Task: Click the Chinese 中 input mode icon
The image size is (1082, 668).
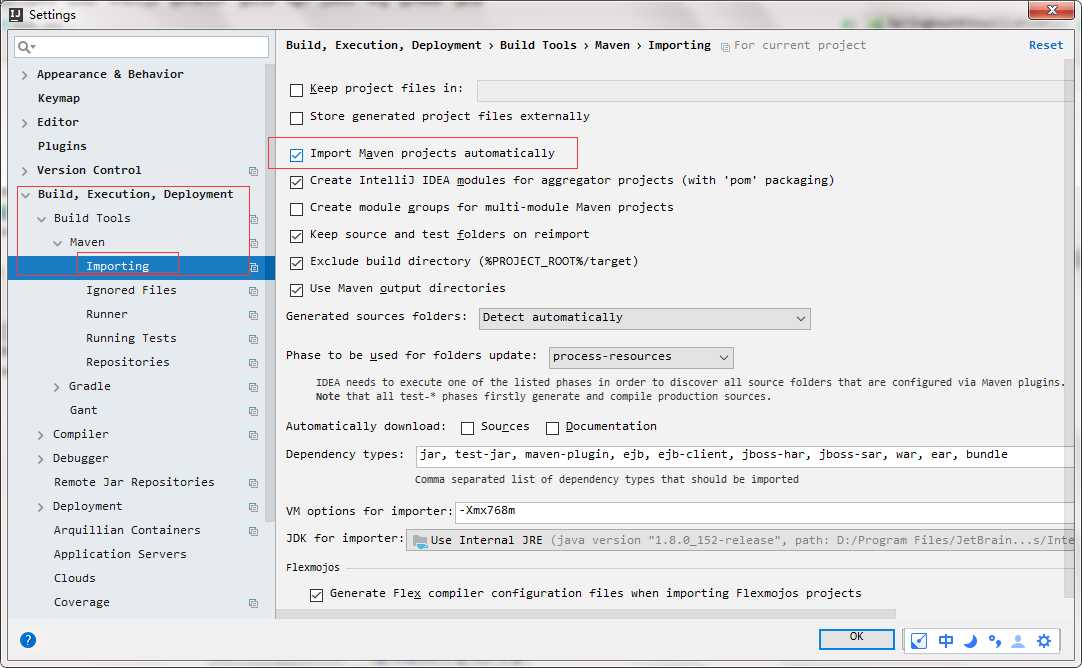Action: [x=945, y=641]
